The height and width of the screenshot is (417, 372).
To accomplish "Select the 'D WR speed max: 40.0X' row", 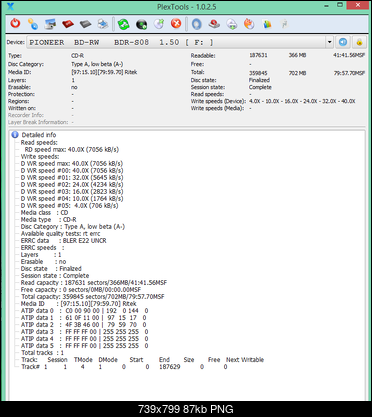I will click(72, 164).
